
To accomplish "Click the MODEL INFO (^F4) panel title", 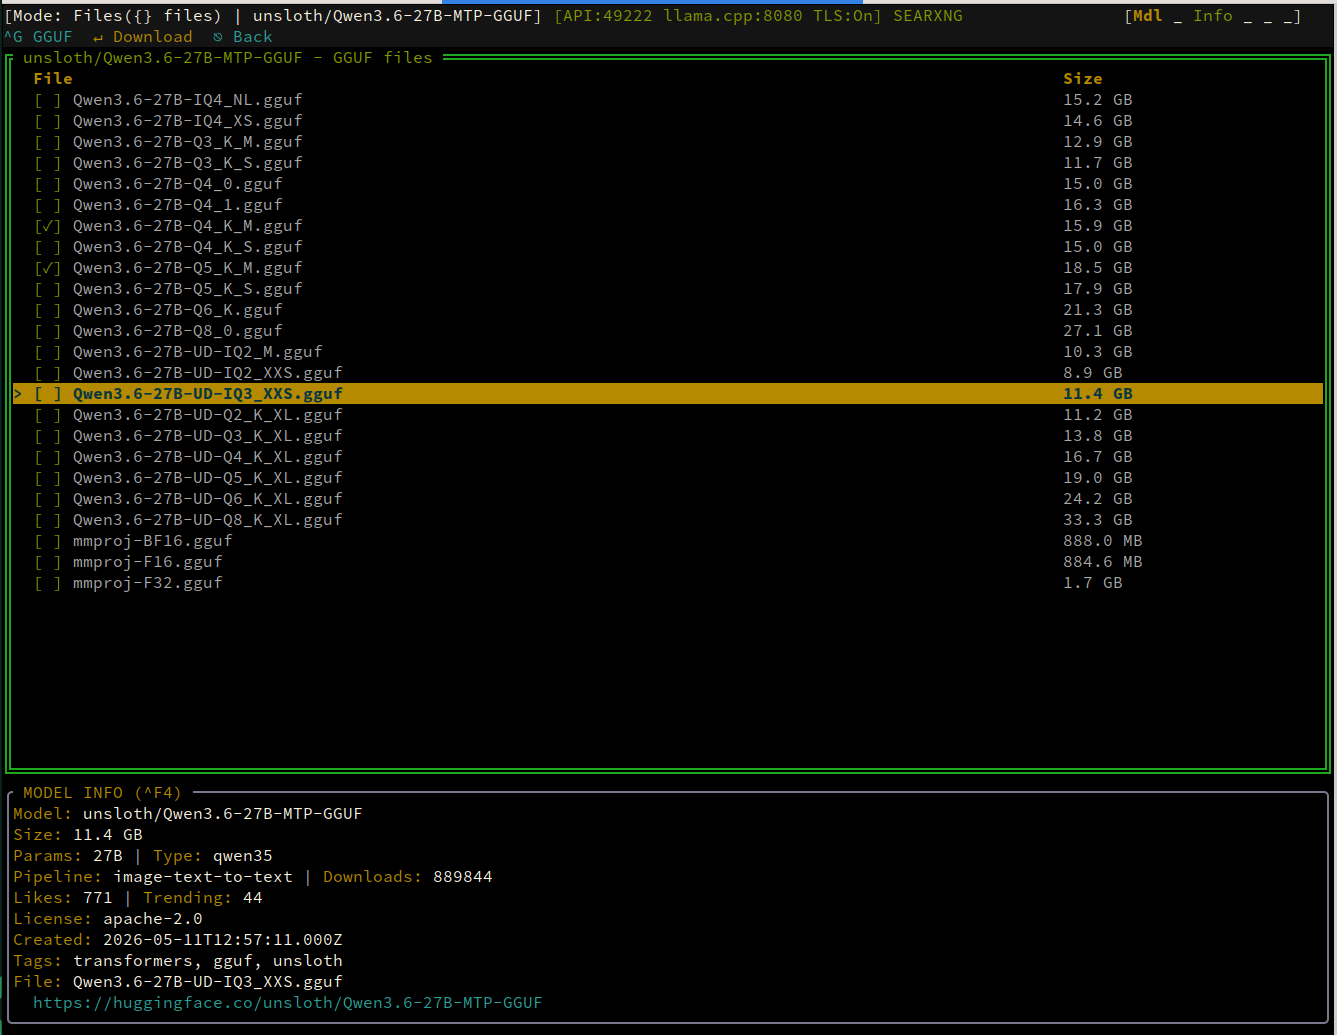I will pos(102,793).
